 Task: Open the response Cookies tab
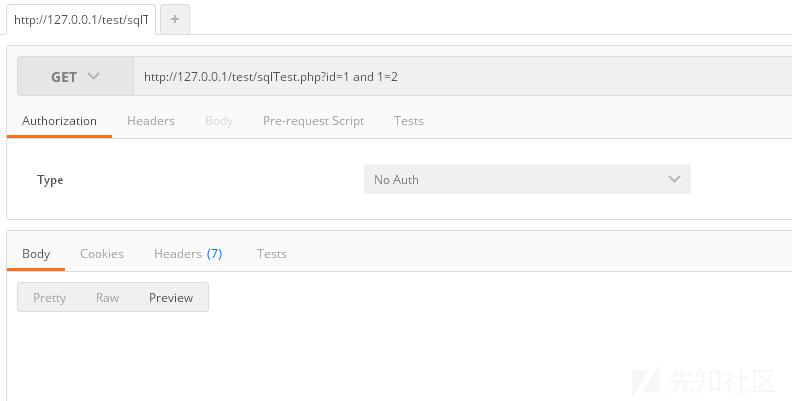click(x=102, y=254)
